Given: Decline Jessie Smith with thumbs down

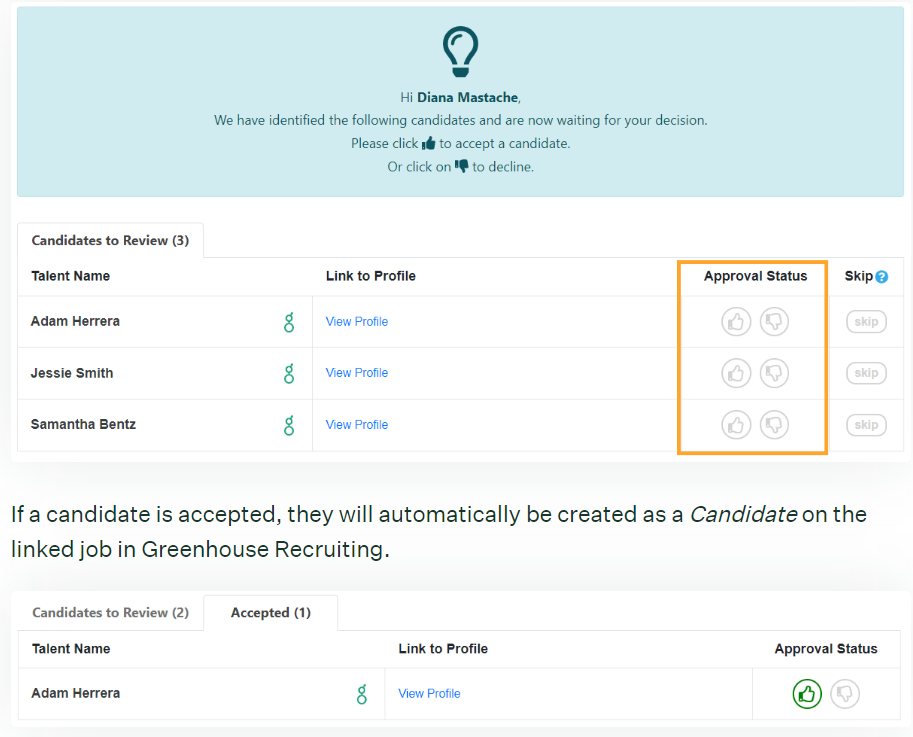Looking at the screenshot, I should (x=774, y=373).
